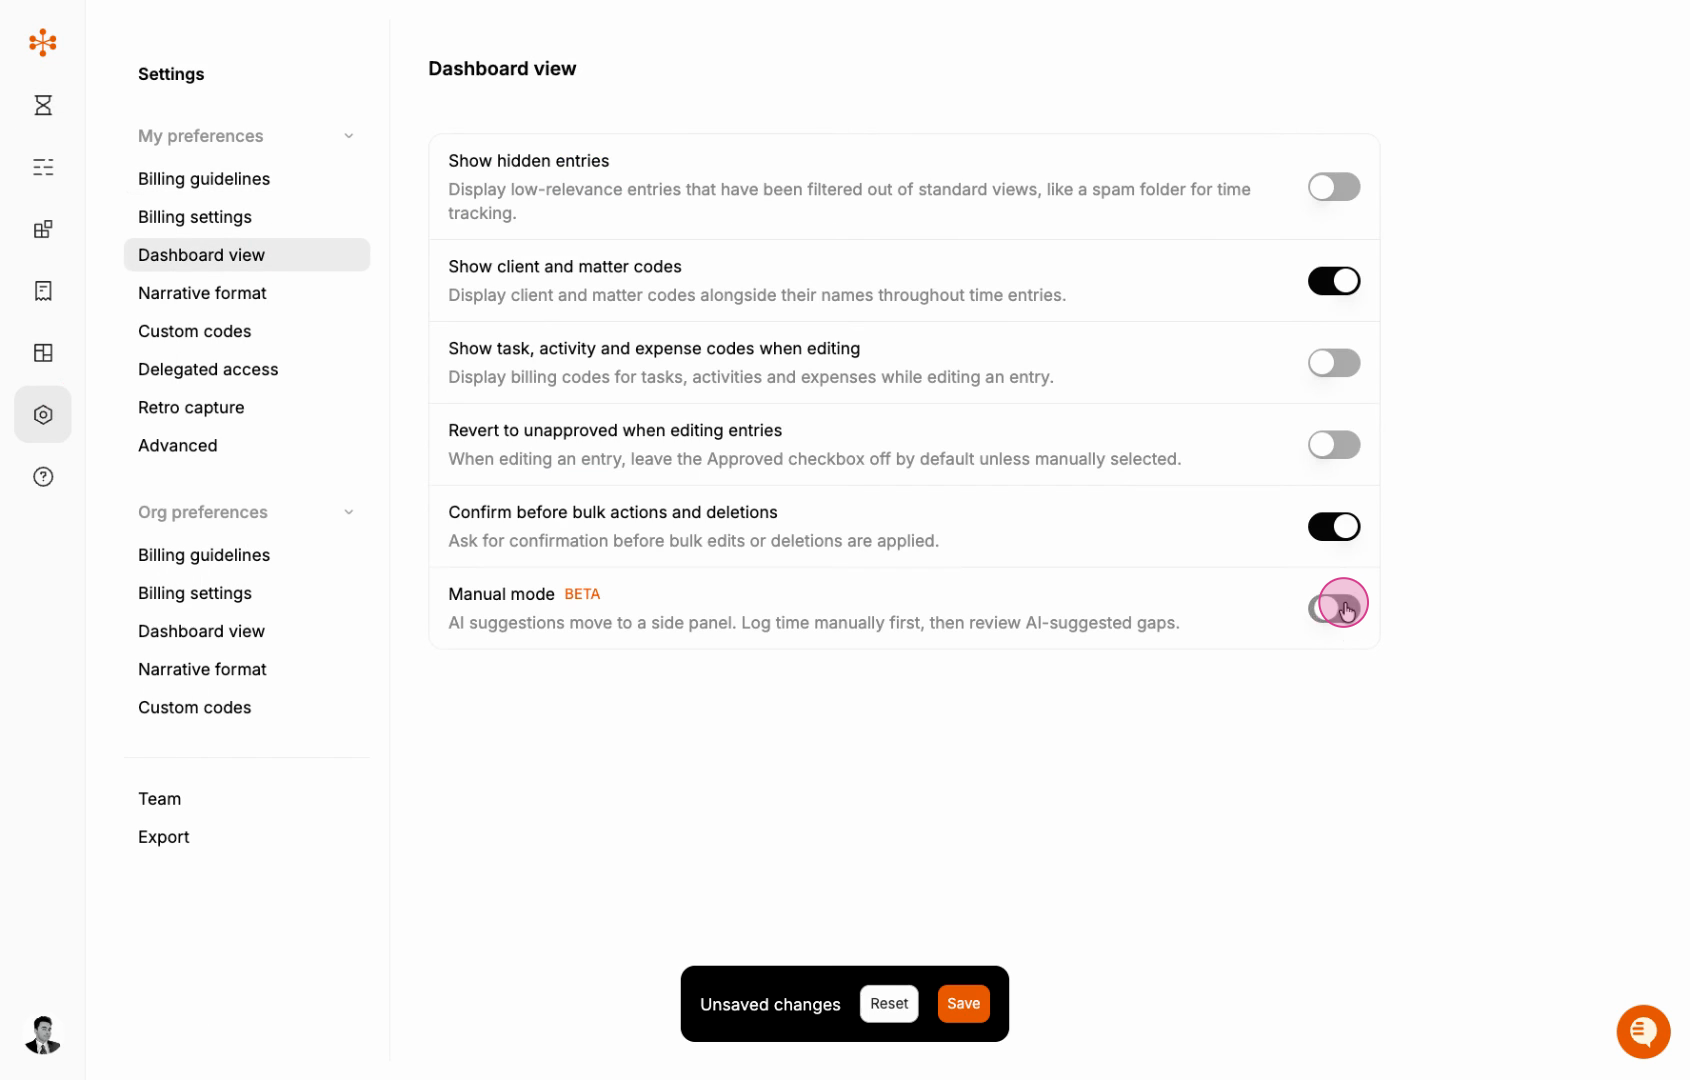Open Narrative format under My preferences
The width and height of the screenshot is (1690, 1080).
(x=202, y=293)
